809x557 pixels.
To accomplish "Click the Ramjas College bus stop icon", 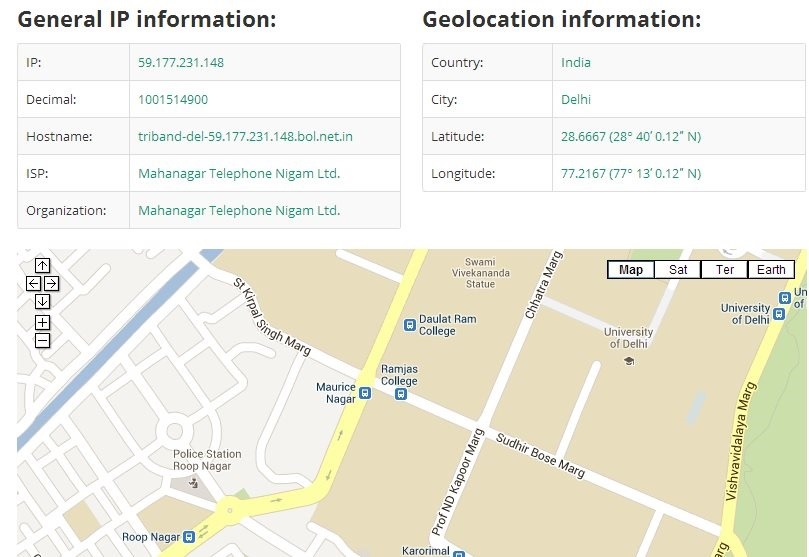I will click(400, 394).
